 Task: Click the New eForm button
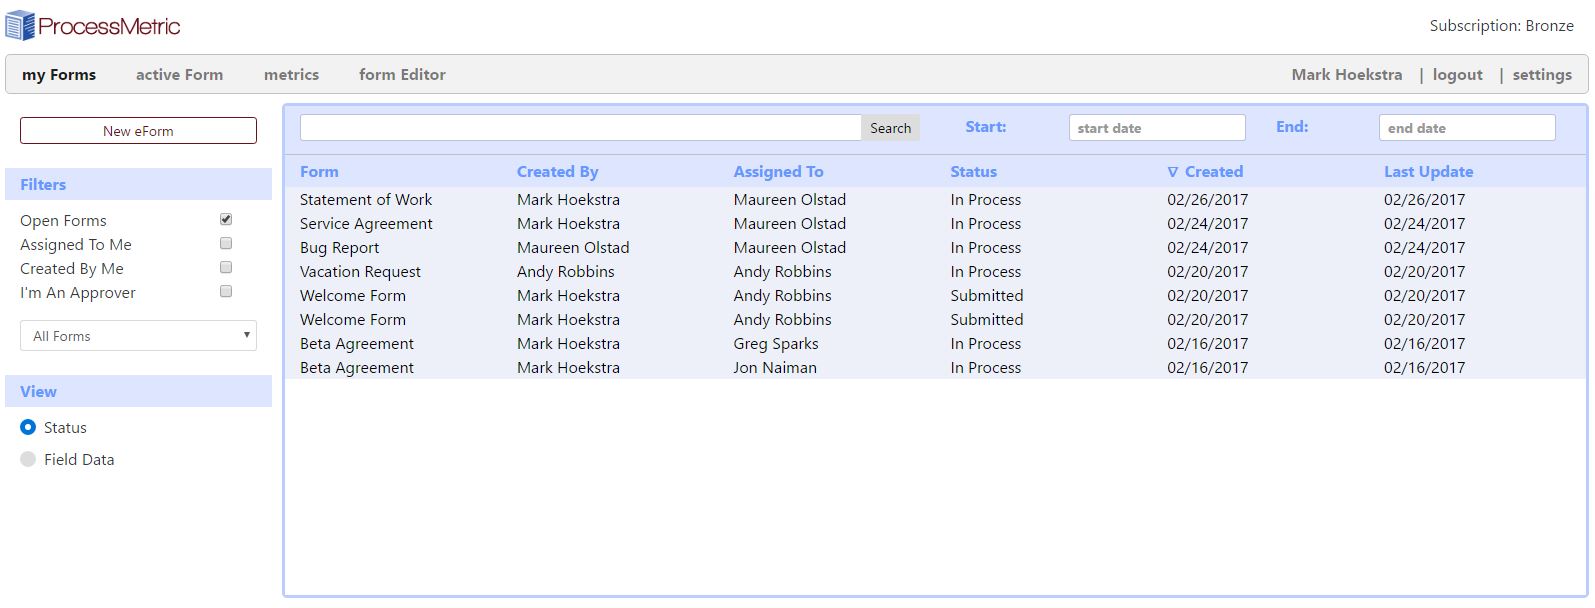[138, 131]
